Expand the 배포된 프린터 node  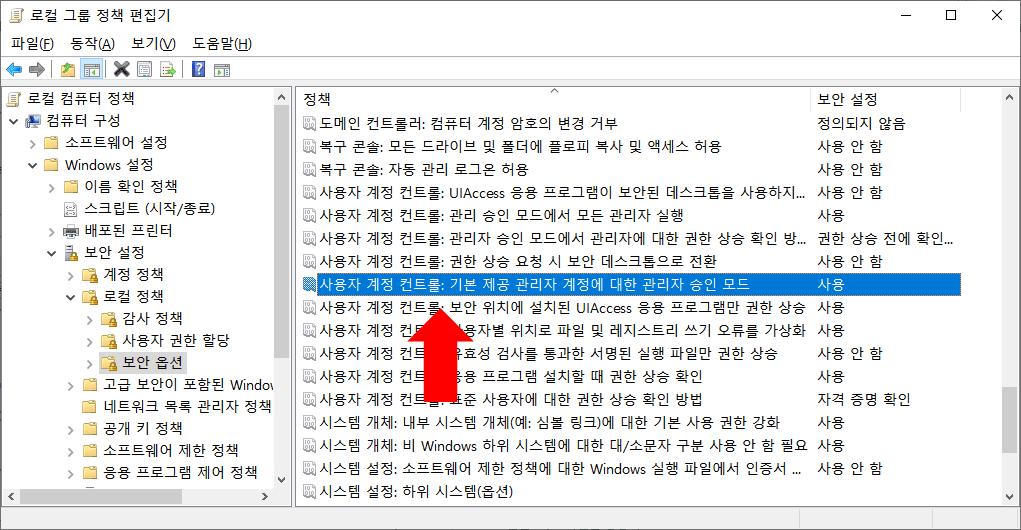[x=51, y=231]
